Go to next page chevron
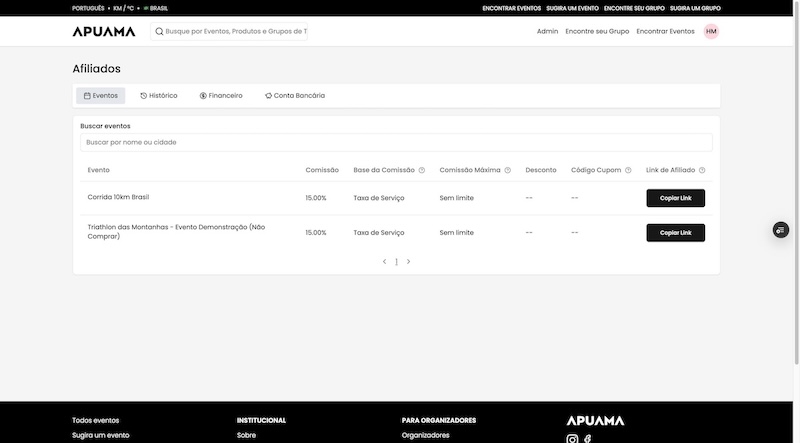The image size is (800, 443). [x=408, y=262]
